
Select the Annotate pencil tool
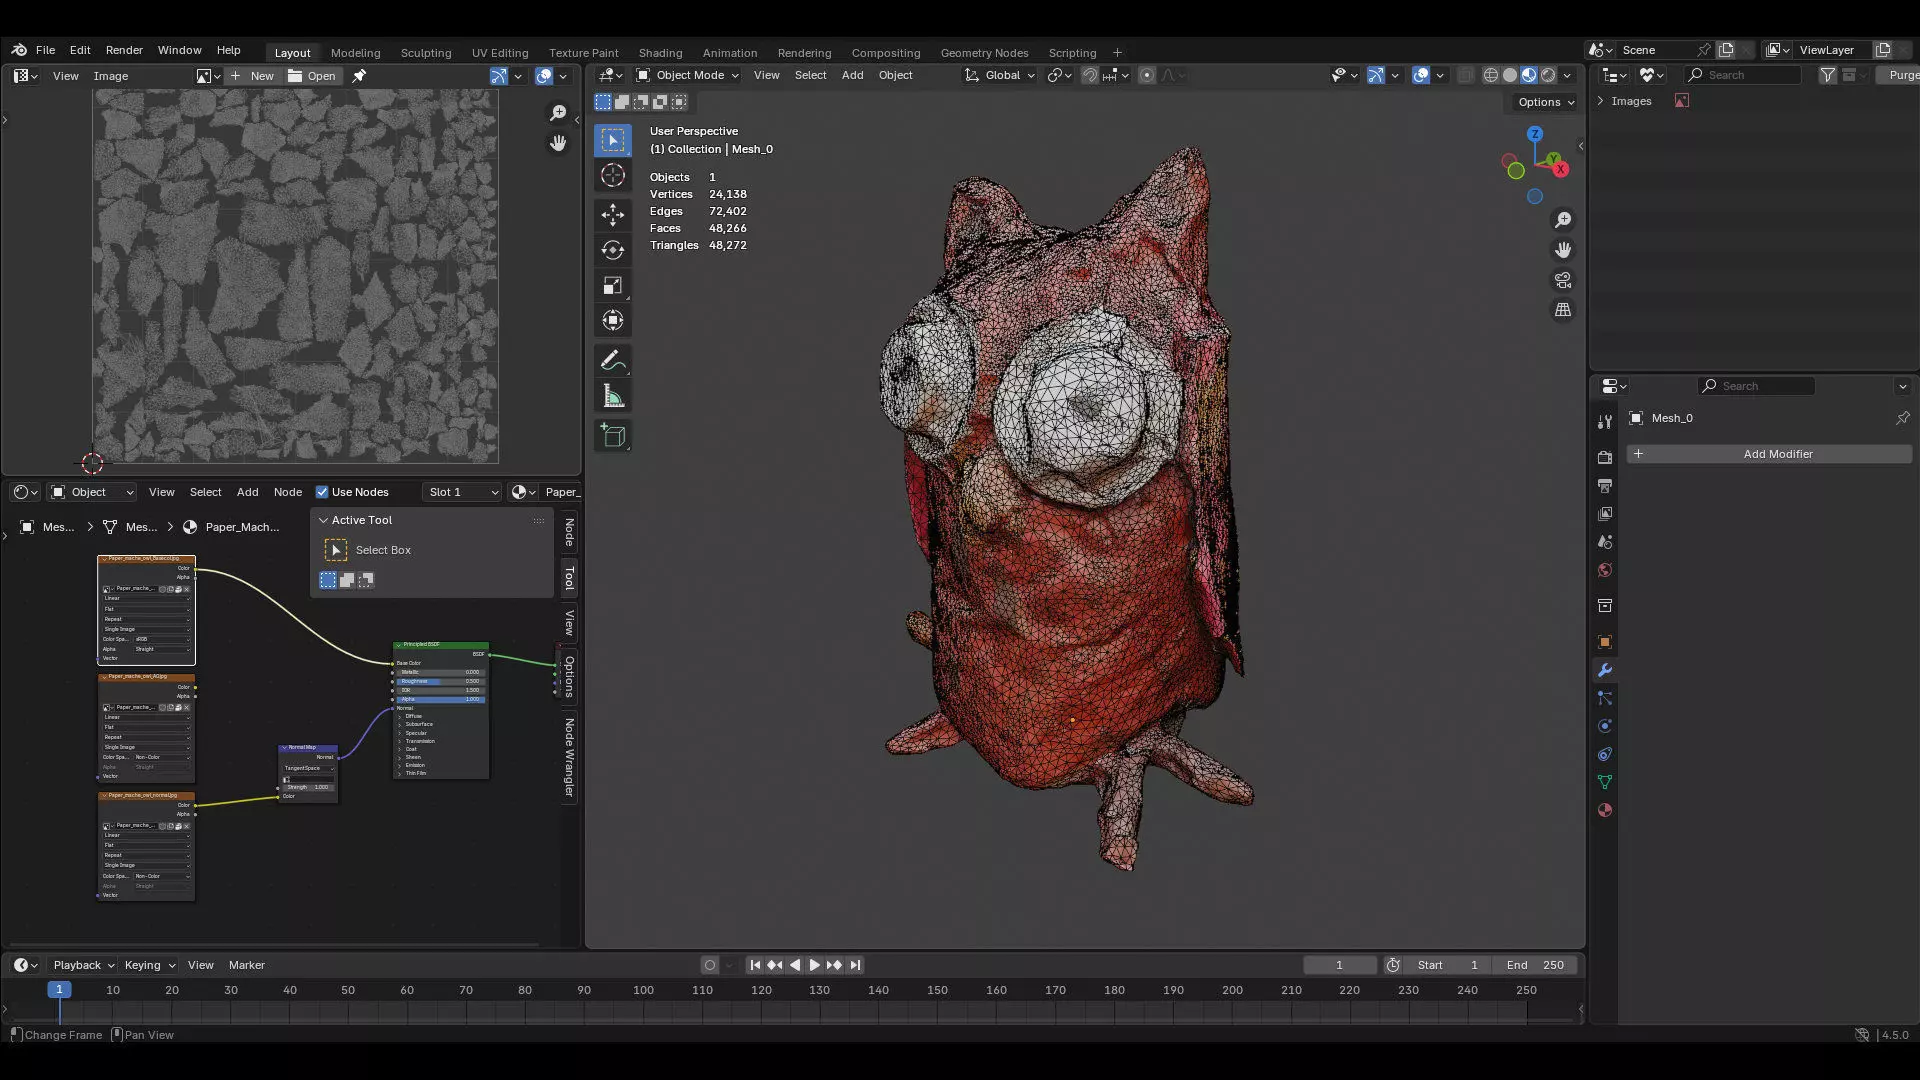point(613,361)
